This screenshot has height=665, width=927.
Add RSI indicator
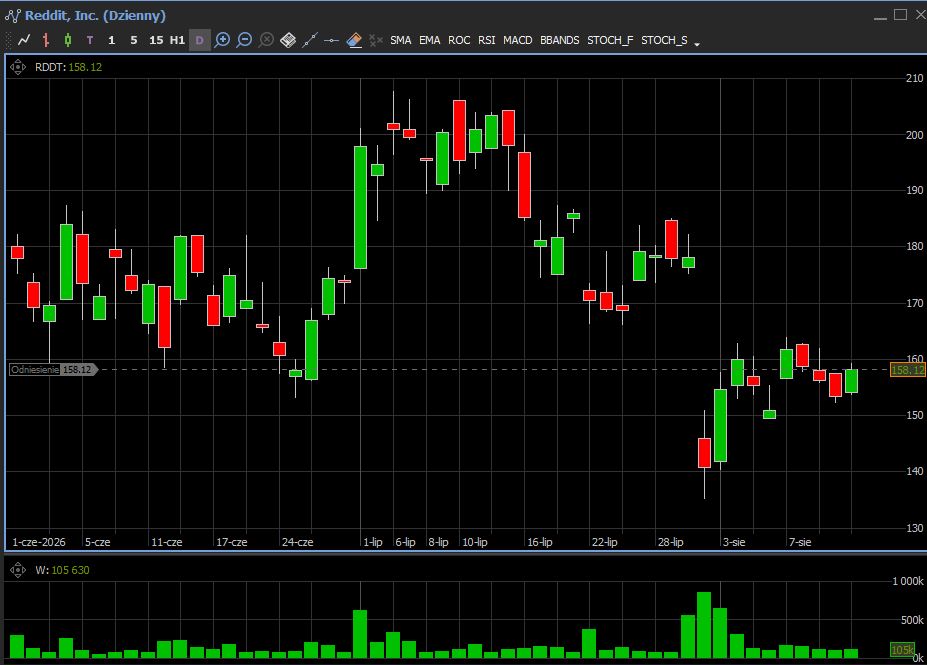tap(487, 40)
